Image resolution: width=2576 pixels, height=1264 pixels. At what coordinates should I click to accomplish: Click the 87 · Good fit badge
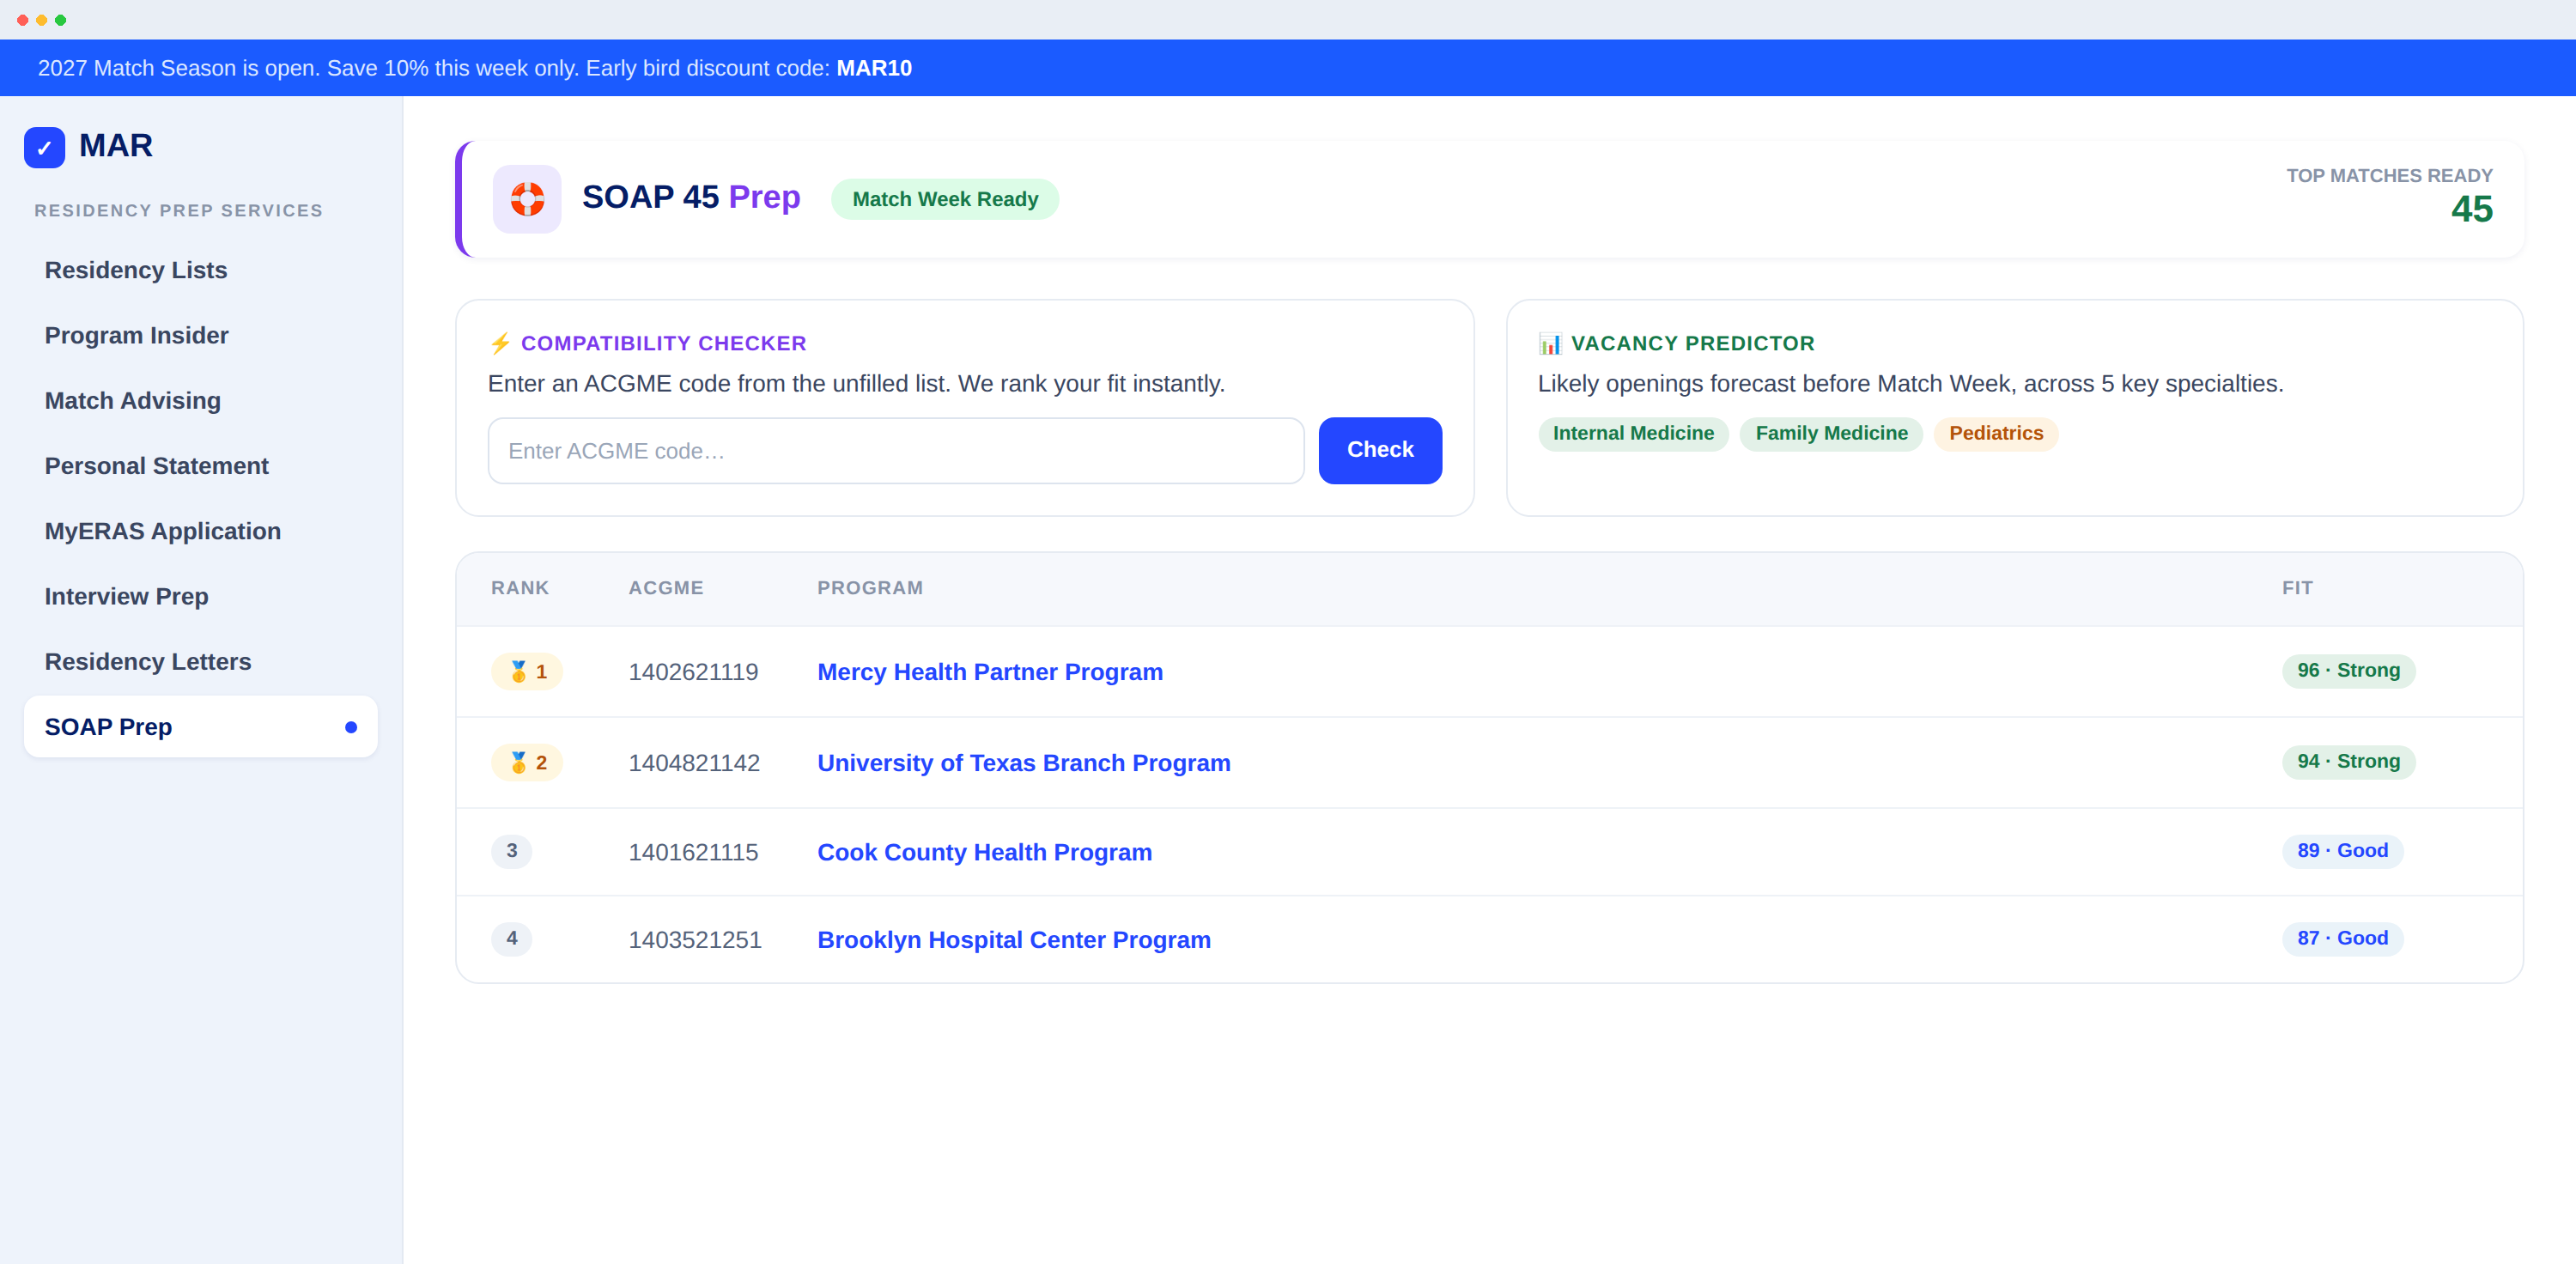click(x=2342, y=938)
